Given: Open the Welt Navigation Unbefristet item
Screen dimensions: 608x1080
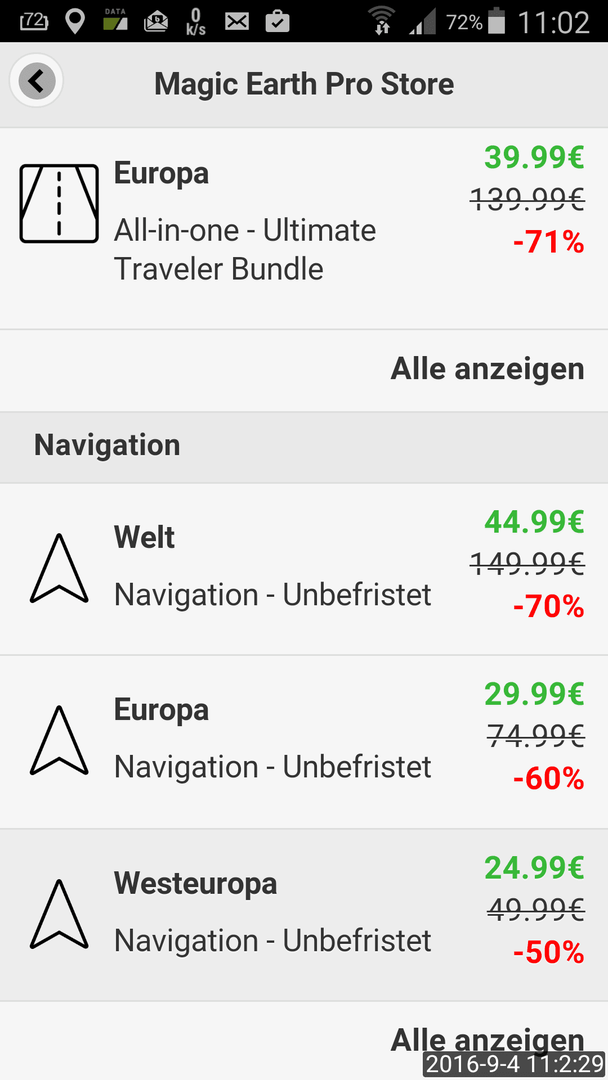Looking at the screenshot, I should [x=304, y=569].
